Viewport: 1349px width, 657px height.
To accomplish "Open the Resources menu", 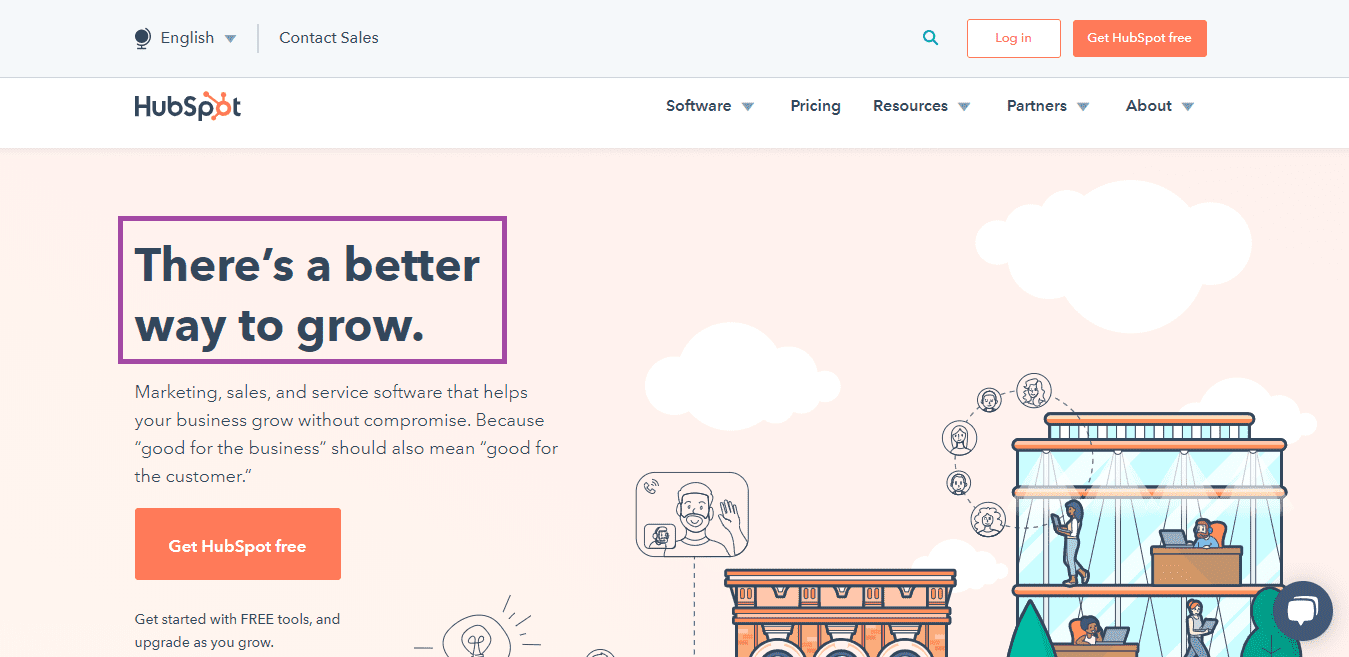I will (910, 106).
